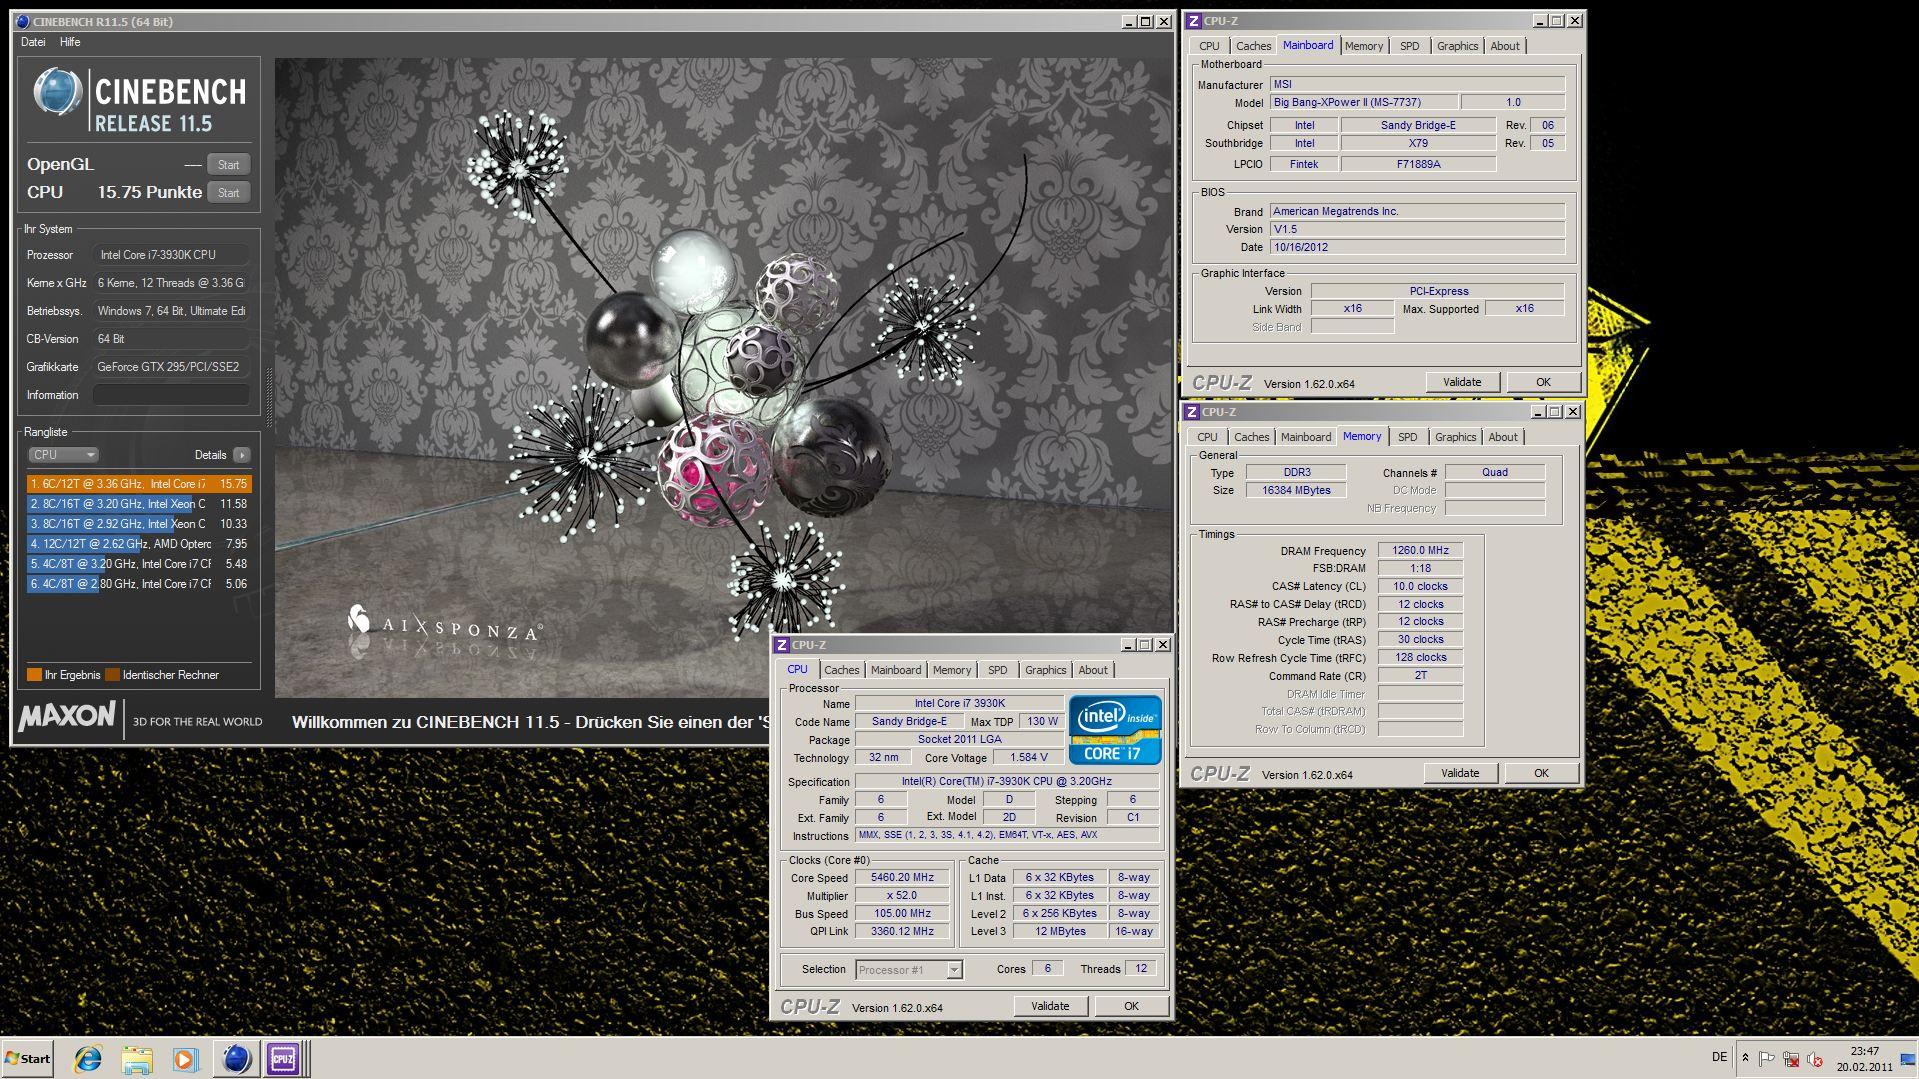The width and height of the screenshot is (1919, 1079).
Task: Open Memory tab in CPU-Z processor window
Action: 951,670
